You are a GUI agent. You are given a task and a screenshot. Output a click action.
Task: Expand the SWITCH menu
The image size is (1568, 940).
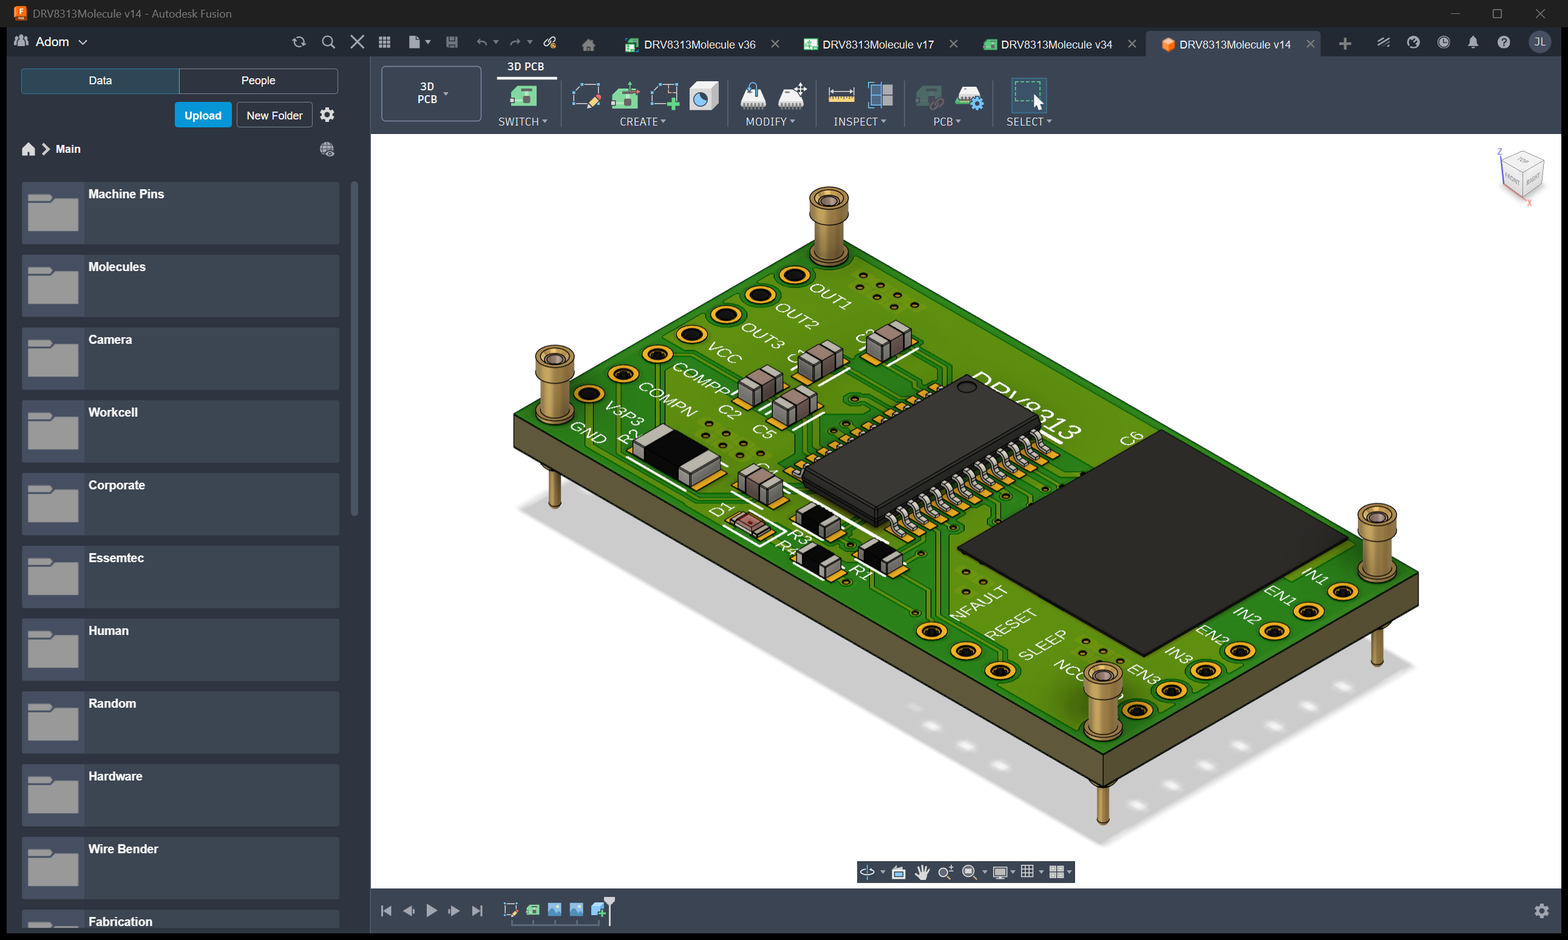tap(523, 122)
